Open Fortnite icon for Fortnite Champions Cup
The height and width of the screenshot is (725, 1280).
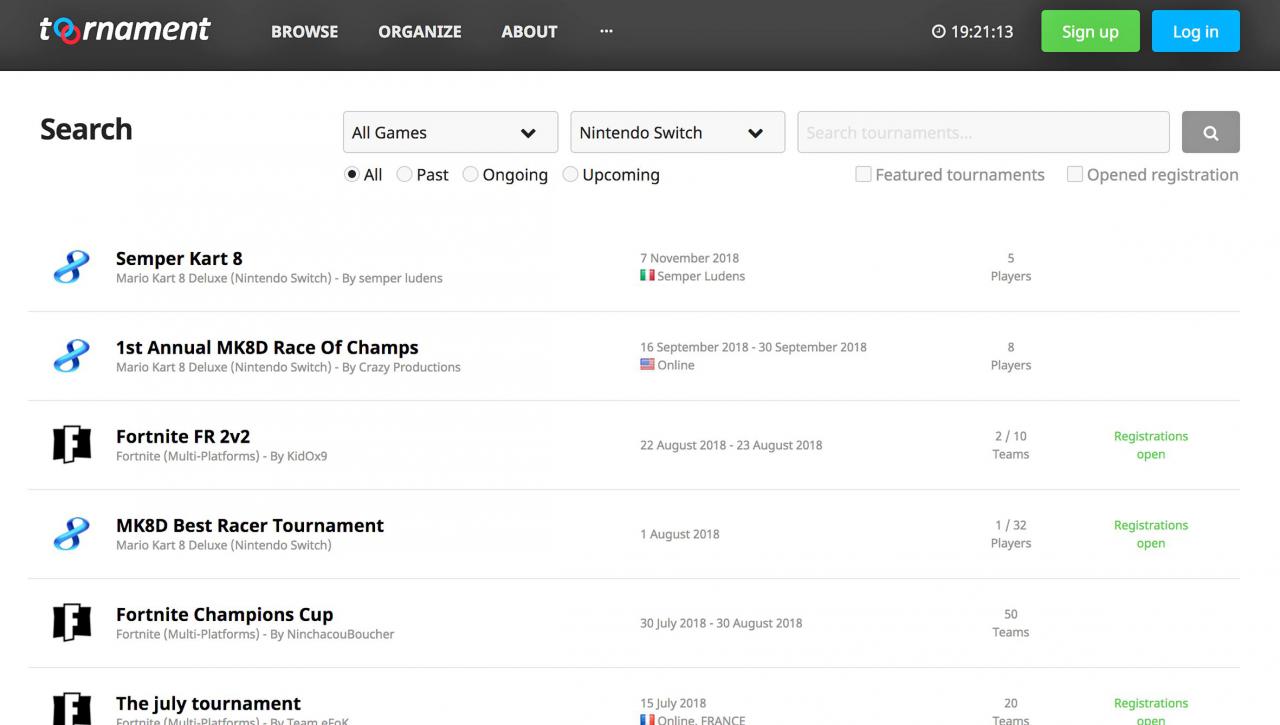[x=71, y=623]
